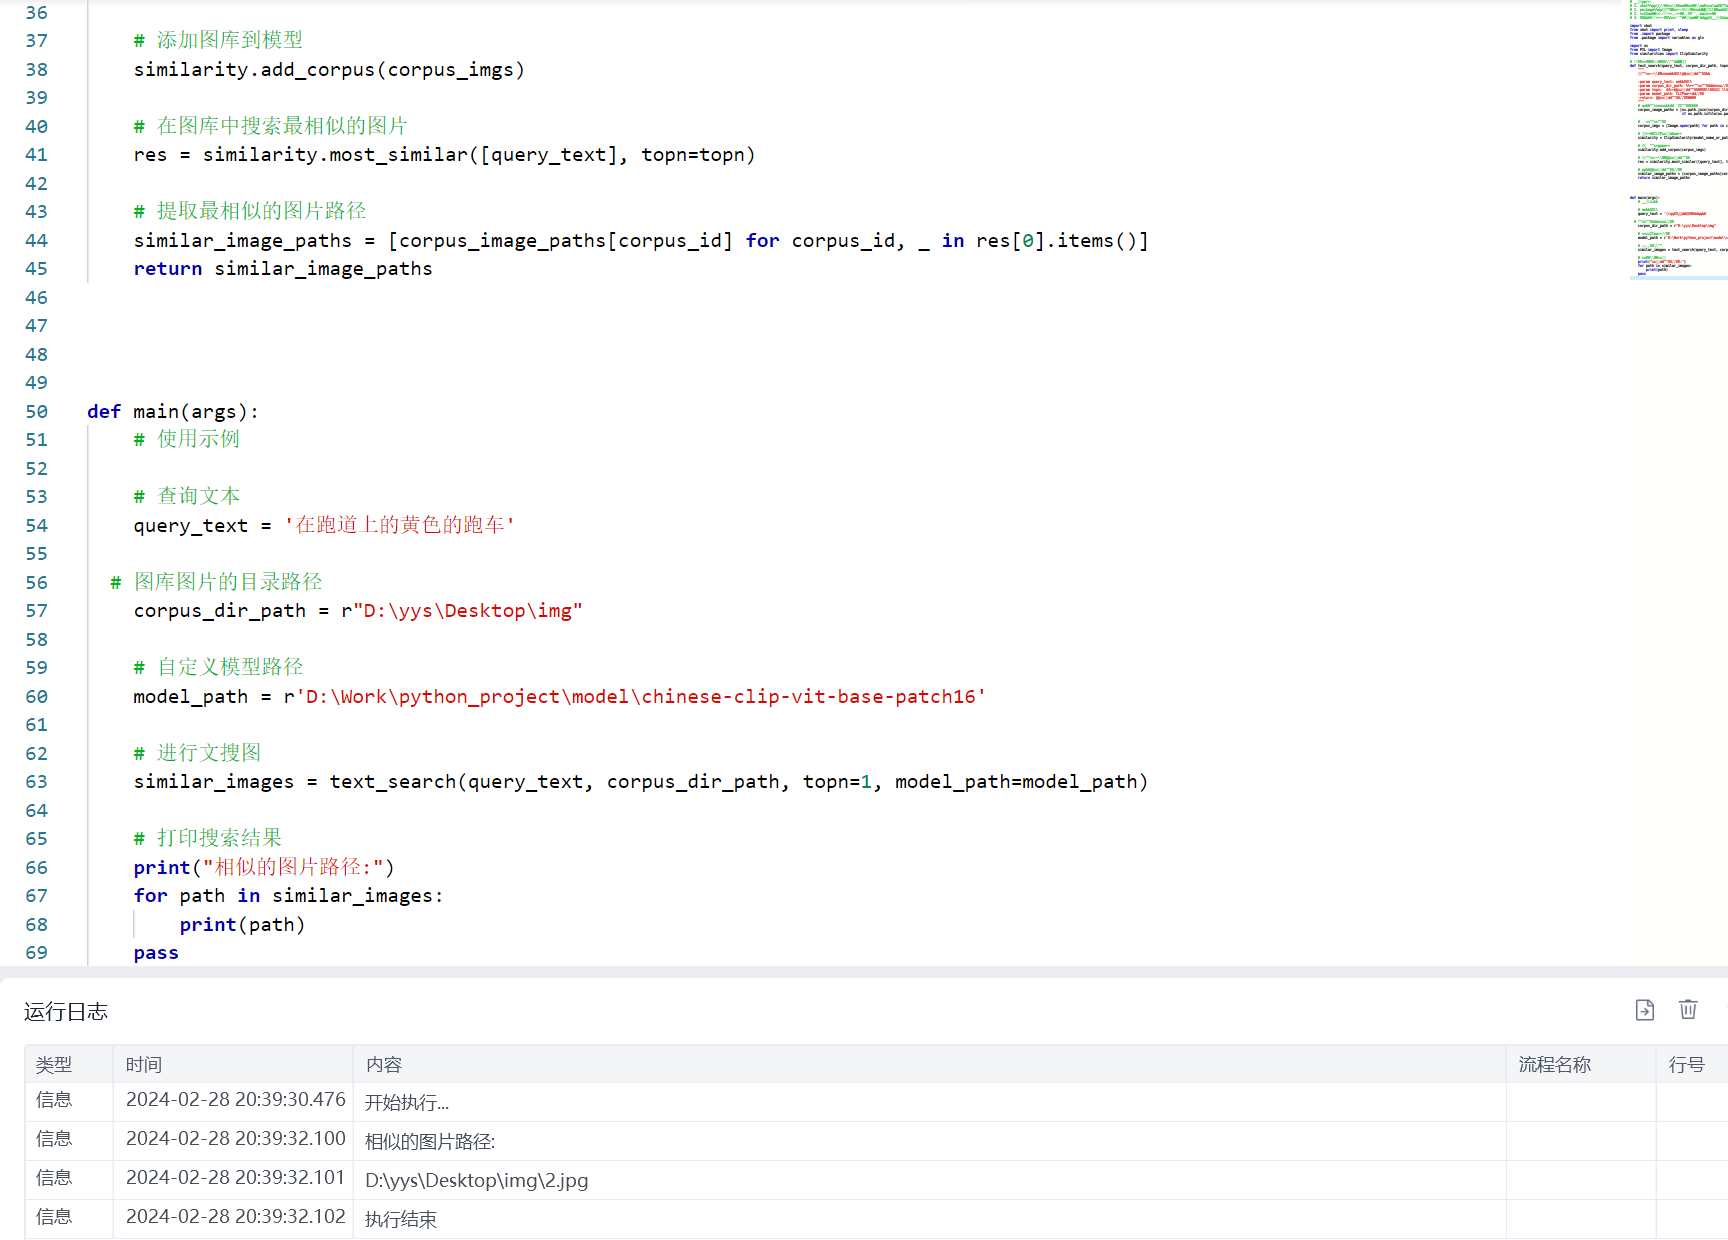
Task: Select the 执行结束 log row
Action: tap(401, 1220)
